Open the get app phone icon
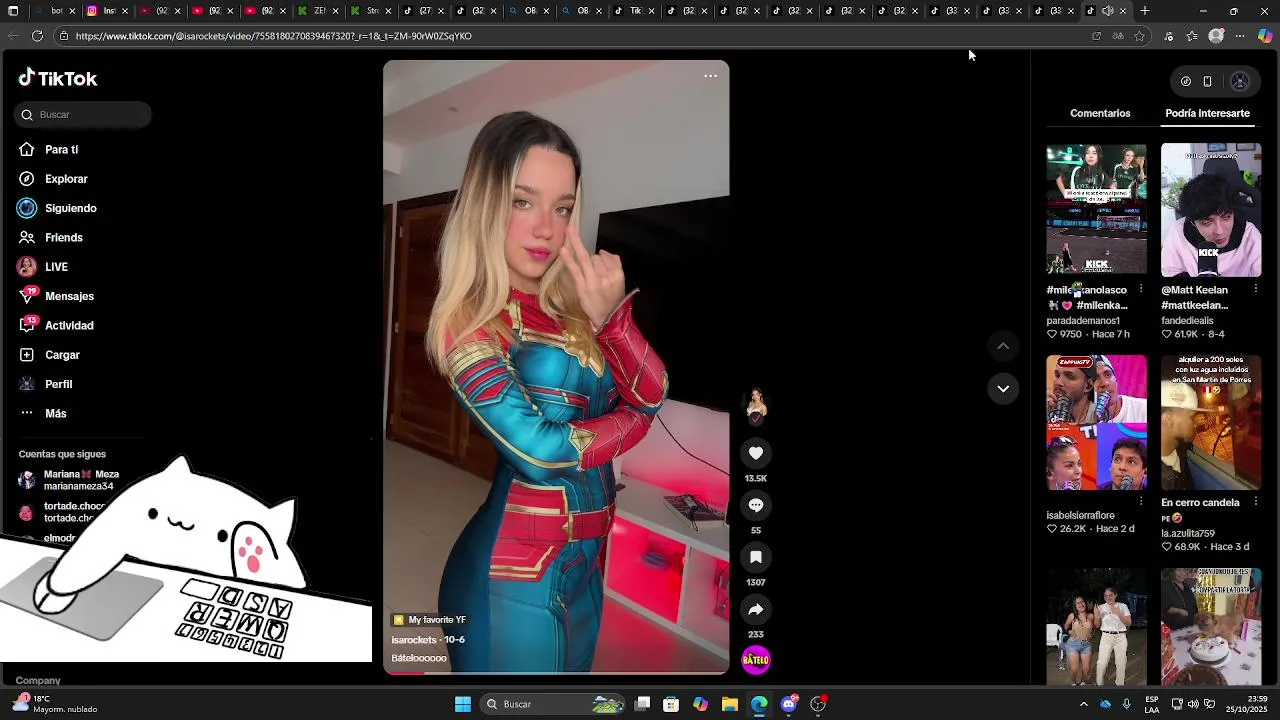 pyautogui.click(x=1207, y=82)
